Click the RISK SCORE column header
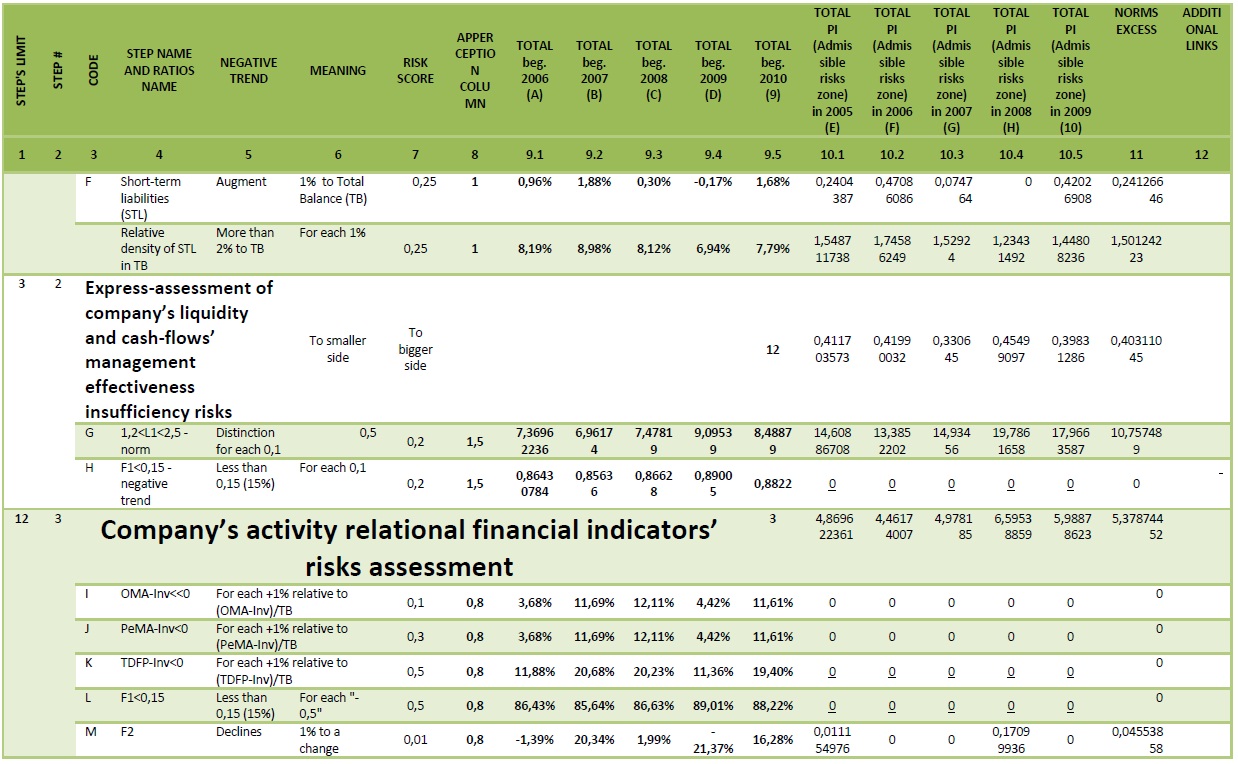 tap(415, 71)
